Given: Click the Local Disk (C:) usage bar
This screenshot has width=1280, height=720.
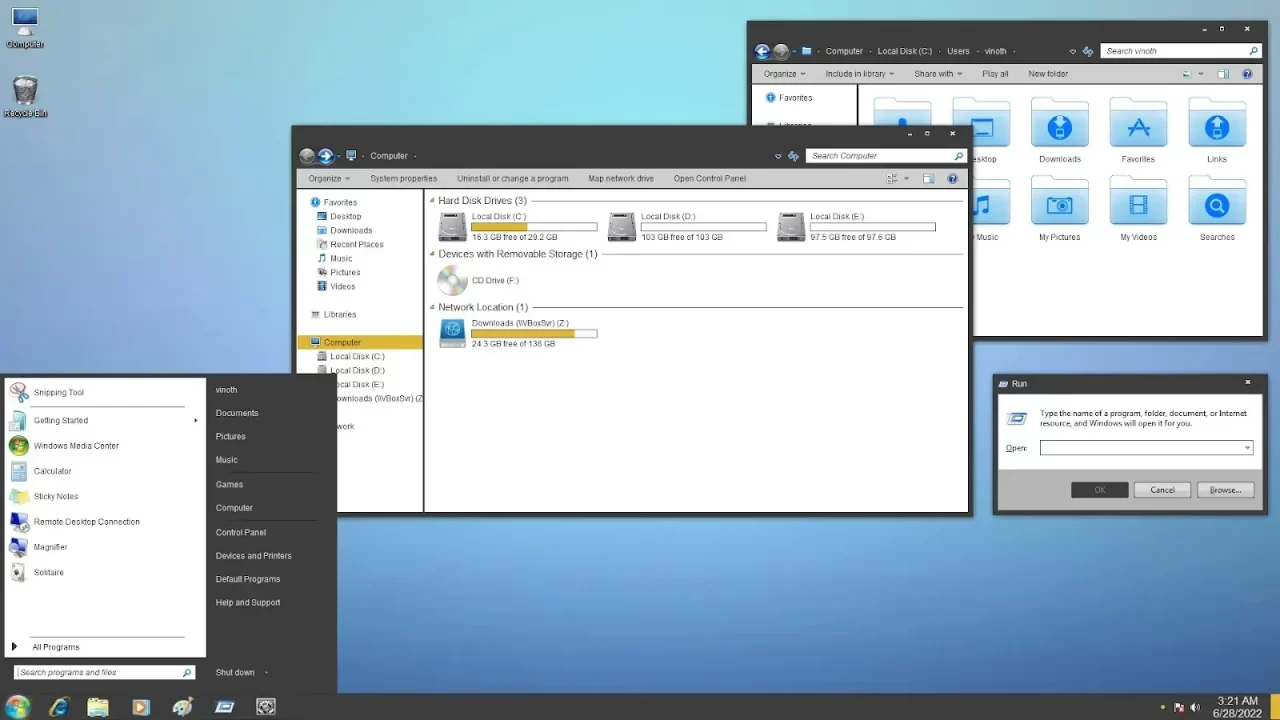Looking at the screenshot, I should (534, 227).
